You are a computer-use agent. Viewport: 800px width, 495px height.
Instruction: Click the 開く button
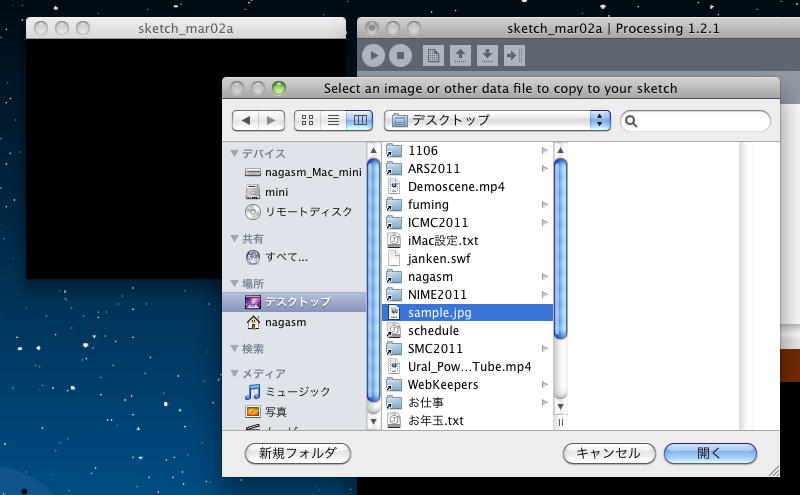pos(710,453)
